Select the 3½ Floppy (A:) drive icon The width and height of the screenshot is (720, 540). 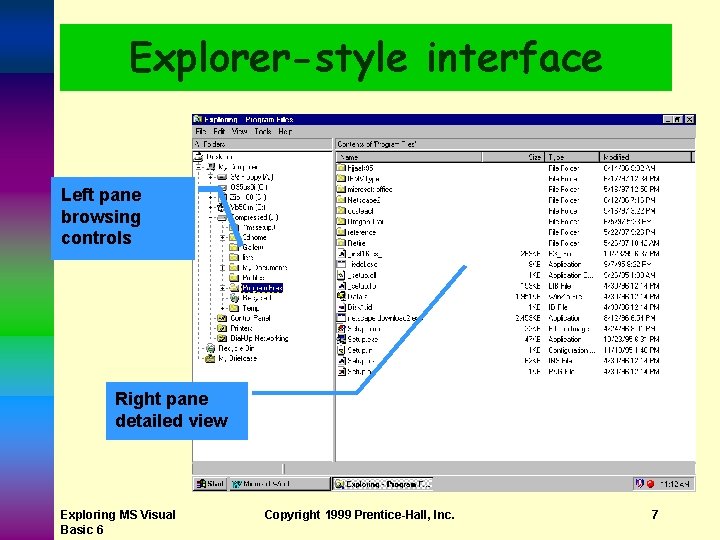click(x=222, y=177)
